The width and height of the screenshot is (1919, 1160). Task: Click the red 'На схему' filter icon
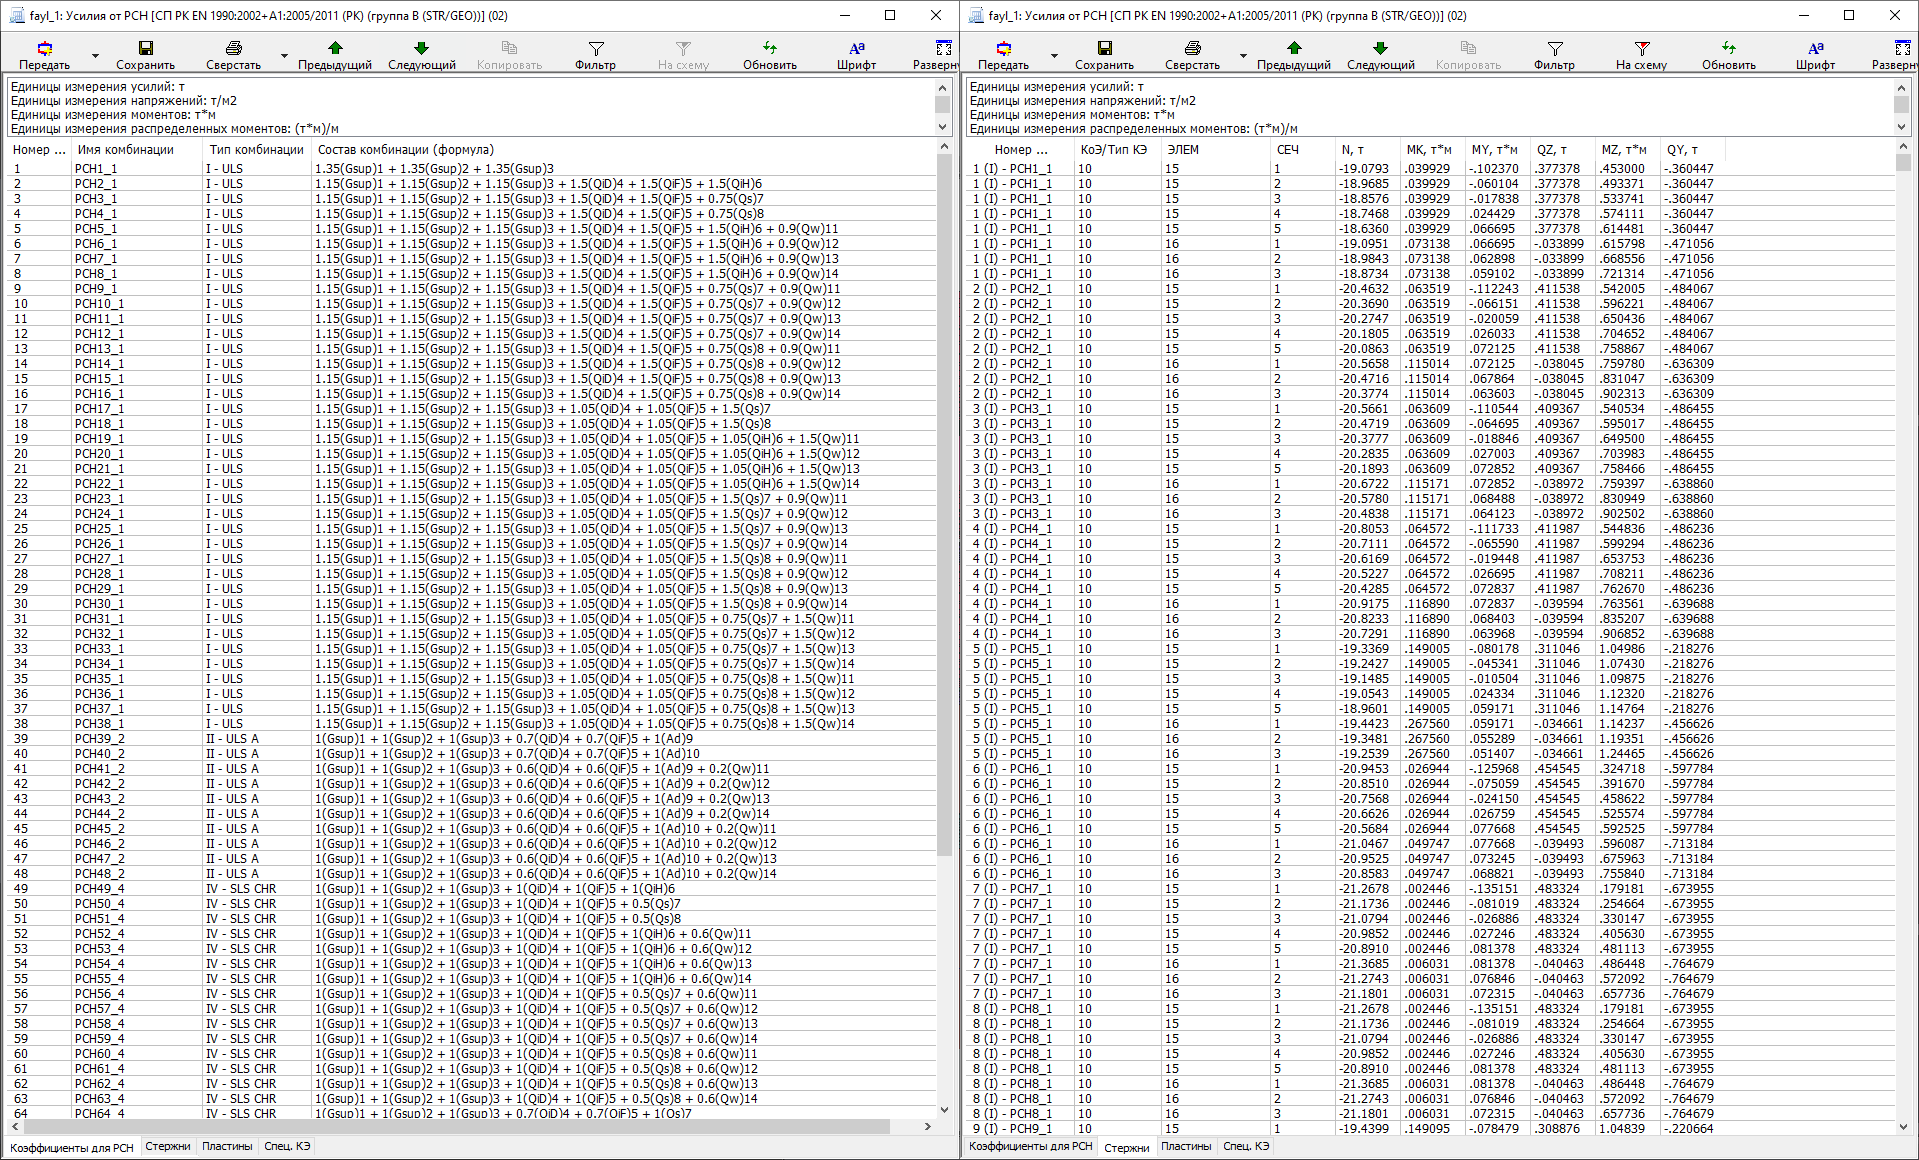pyautogui.click(x=1641, y=49)
